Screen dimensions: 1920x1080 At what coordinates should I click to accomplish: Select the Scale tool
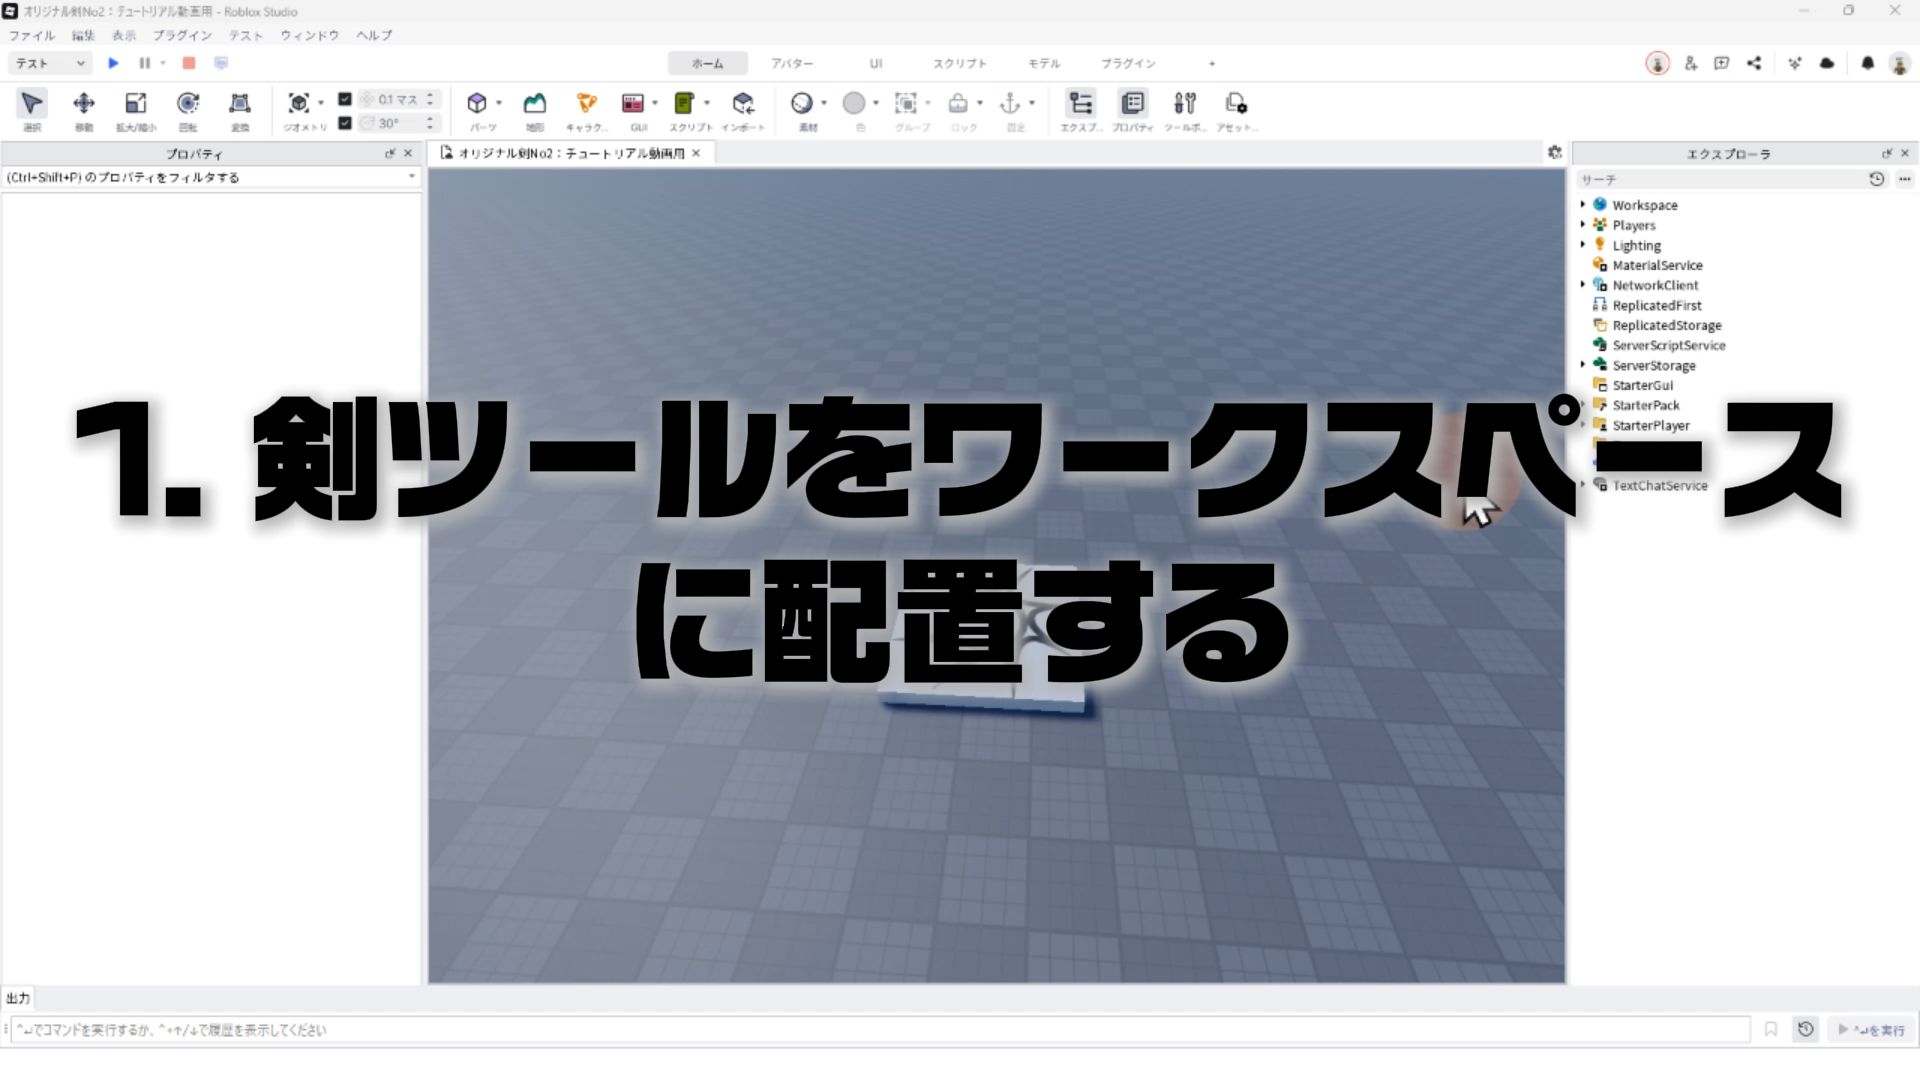click(x=136, y=104)
